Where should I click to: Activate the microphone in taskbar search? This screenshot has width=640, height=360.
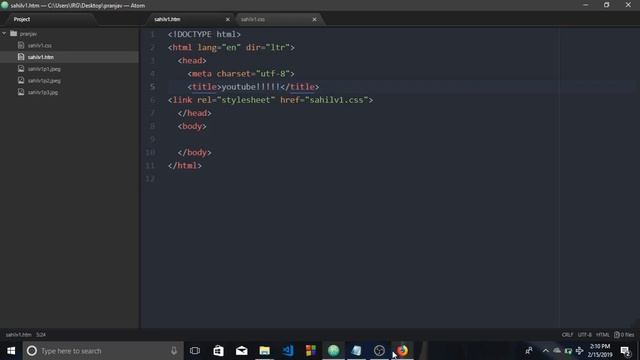[174, 351]
